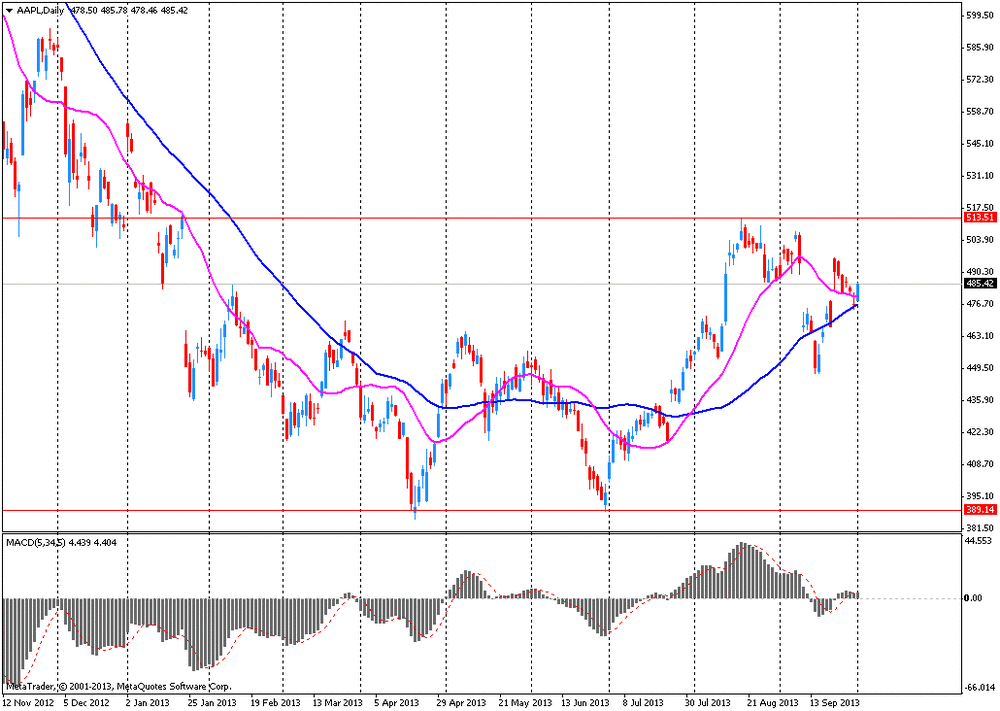Viewport: 1000px width, 711px height.
Task: Click the 449.50 price scale value
Action: pos(981,368)
